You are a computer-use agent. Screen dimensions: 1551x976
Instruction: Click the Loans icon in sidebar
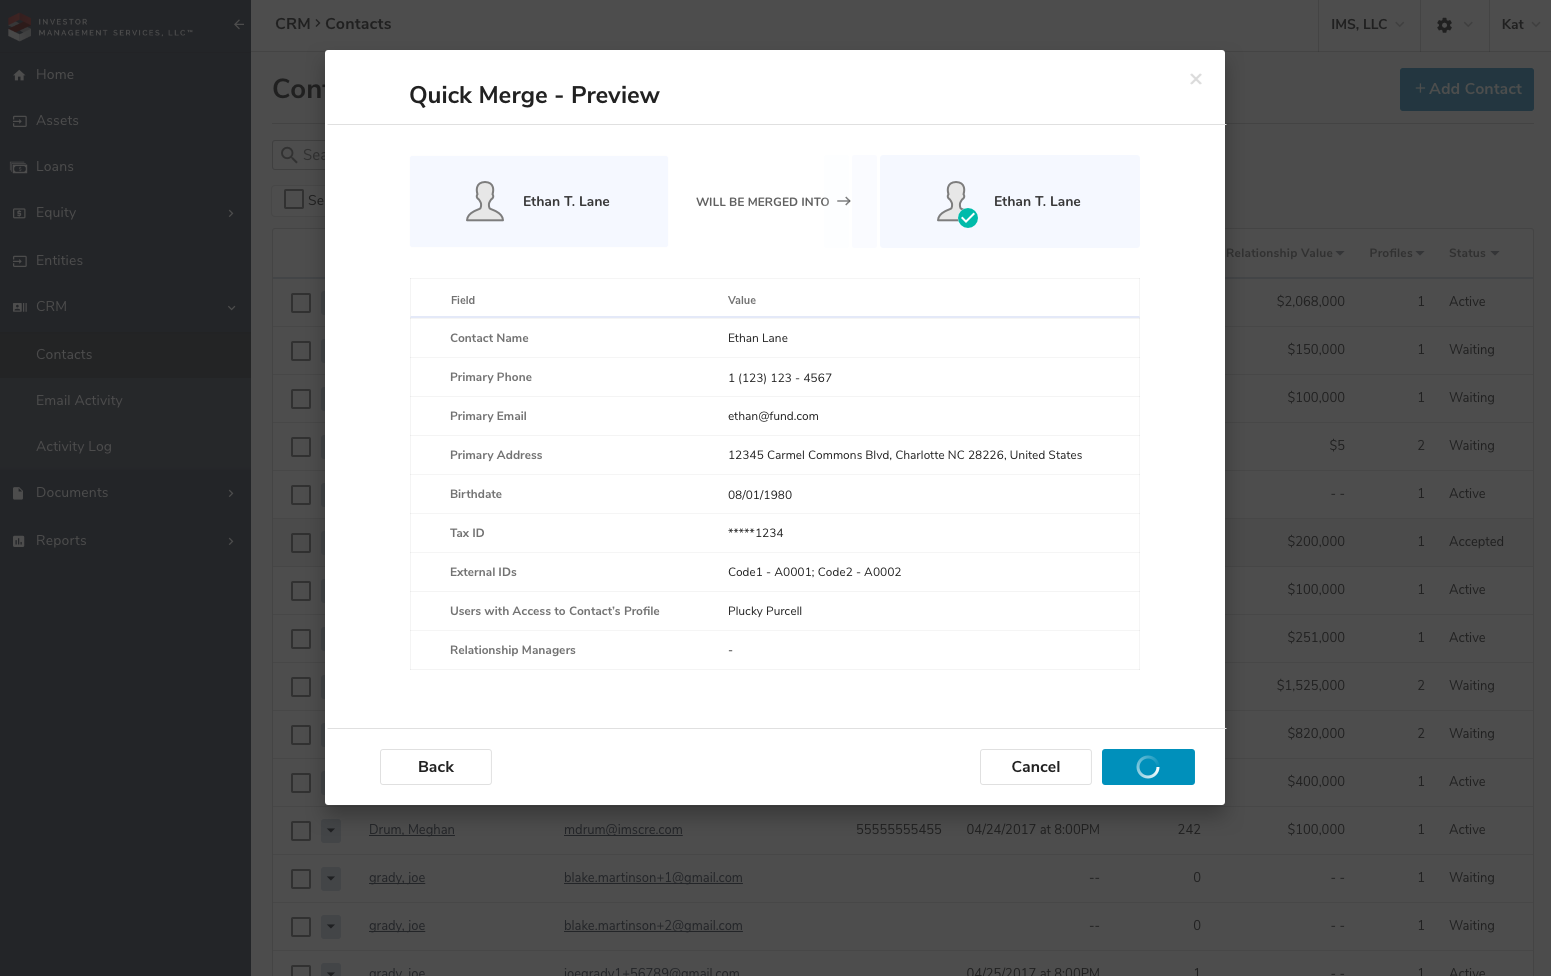[x=19, y=167]
